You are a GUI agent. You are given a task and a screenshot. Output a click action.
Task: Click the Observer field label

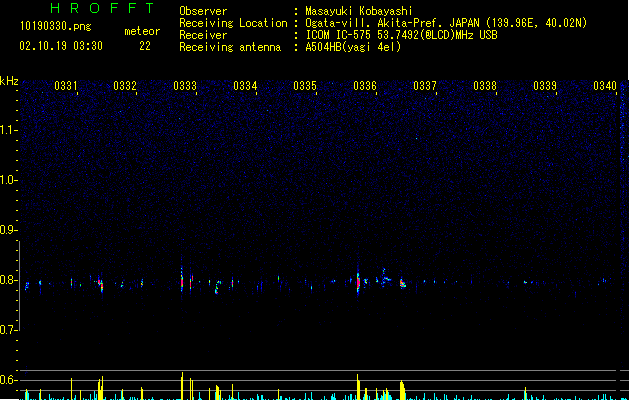203,11
